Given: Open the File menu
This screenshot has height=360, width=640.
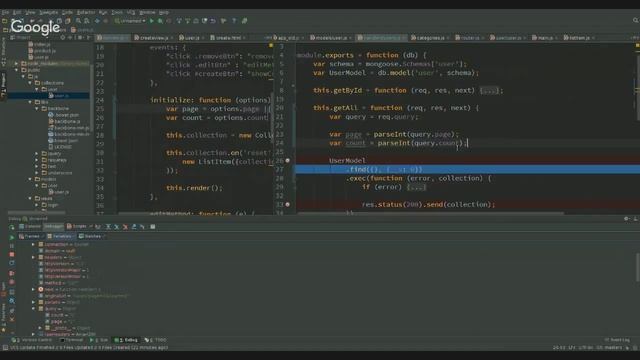Looking at the screenshot, I should tap(5, 13).
